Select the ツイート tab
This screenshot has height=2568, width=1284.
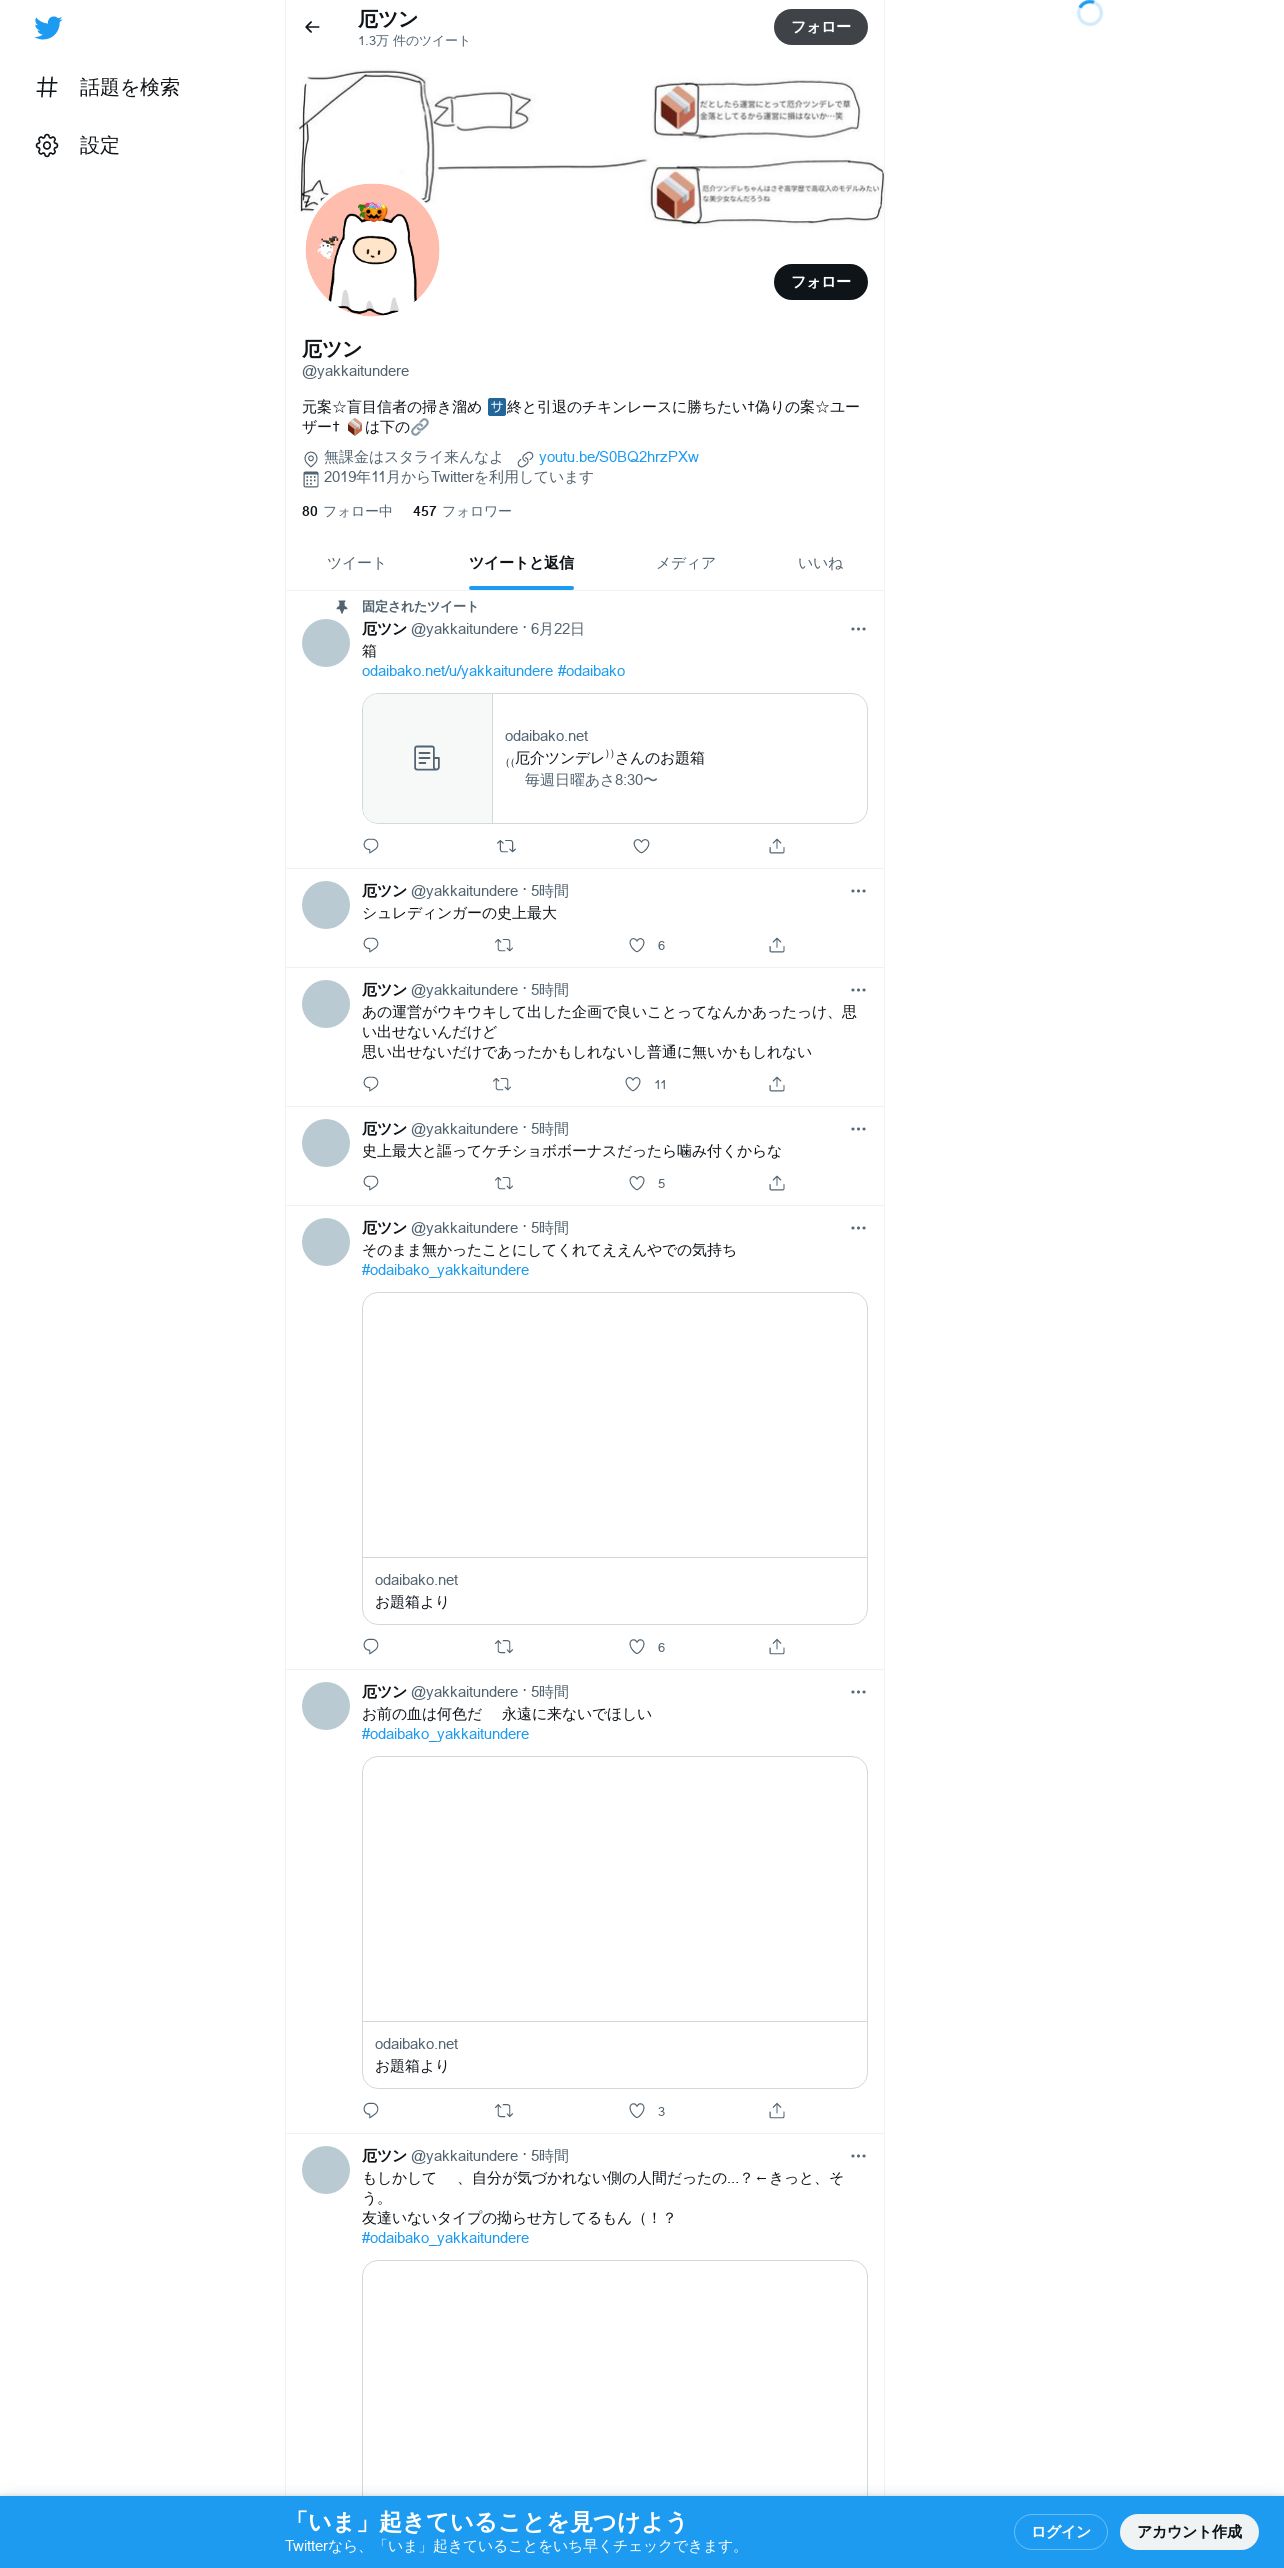click(x=356, y=563)
